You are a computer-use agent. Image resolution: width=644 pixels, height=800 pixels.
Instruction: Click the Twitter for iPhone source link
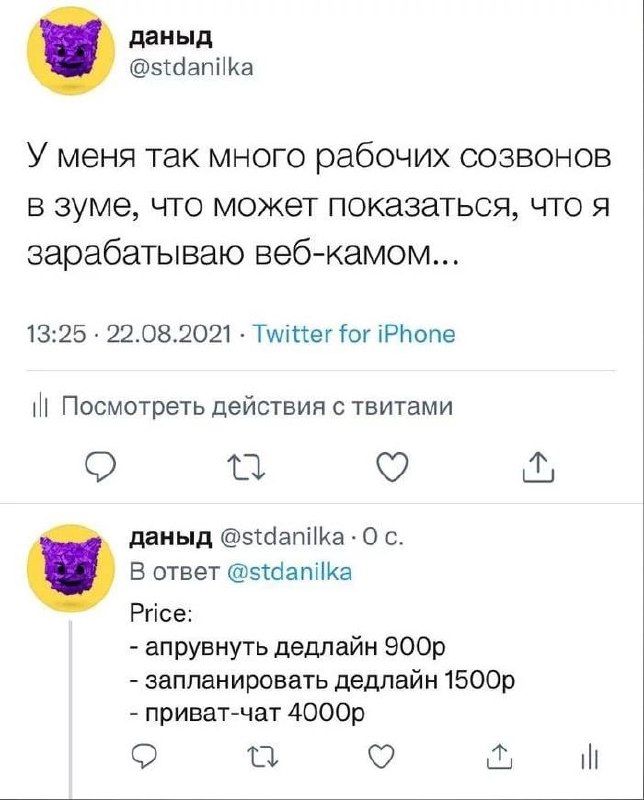pyautogui.click(x=354, y=335)
